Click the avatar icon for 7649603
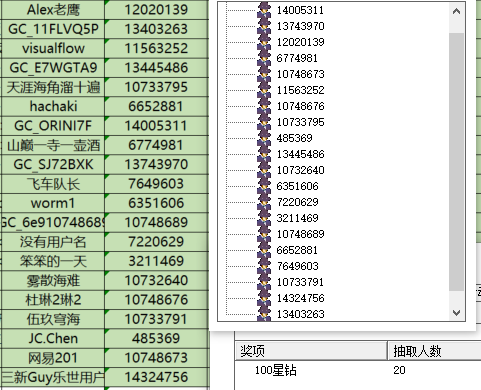The width and height of the screenshot is (481, 390). click(x=264, y=266)
